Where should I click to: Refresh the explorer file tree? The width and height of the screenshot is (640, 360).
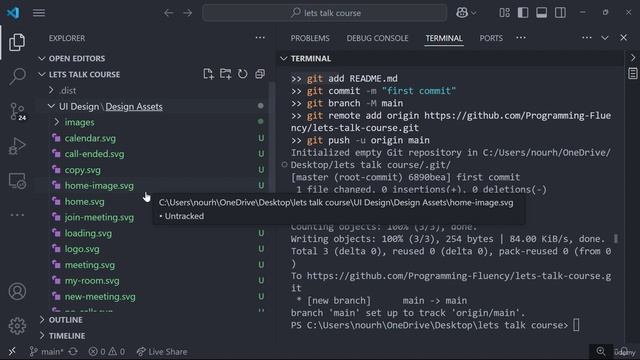click(x=242, y=74)
